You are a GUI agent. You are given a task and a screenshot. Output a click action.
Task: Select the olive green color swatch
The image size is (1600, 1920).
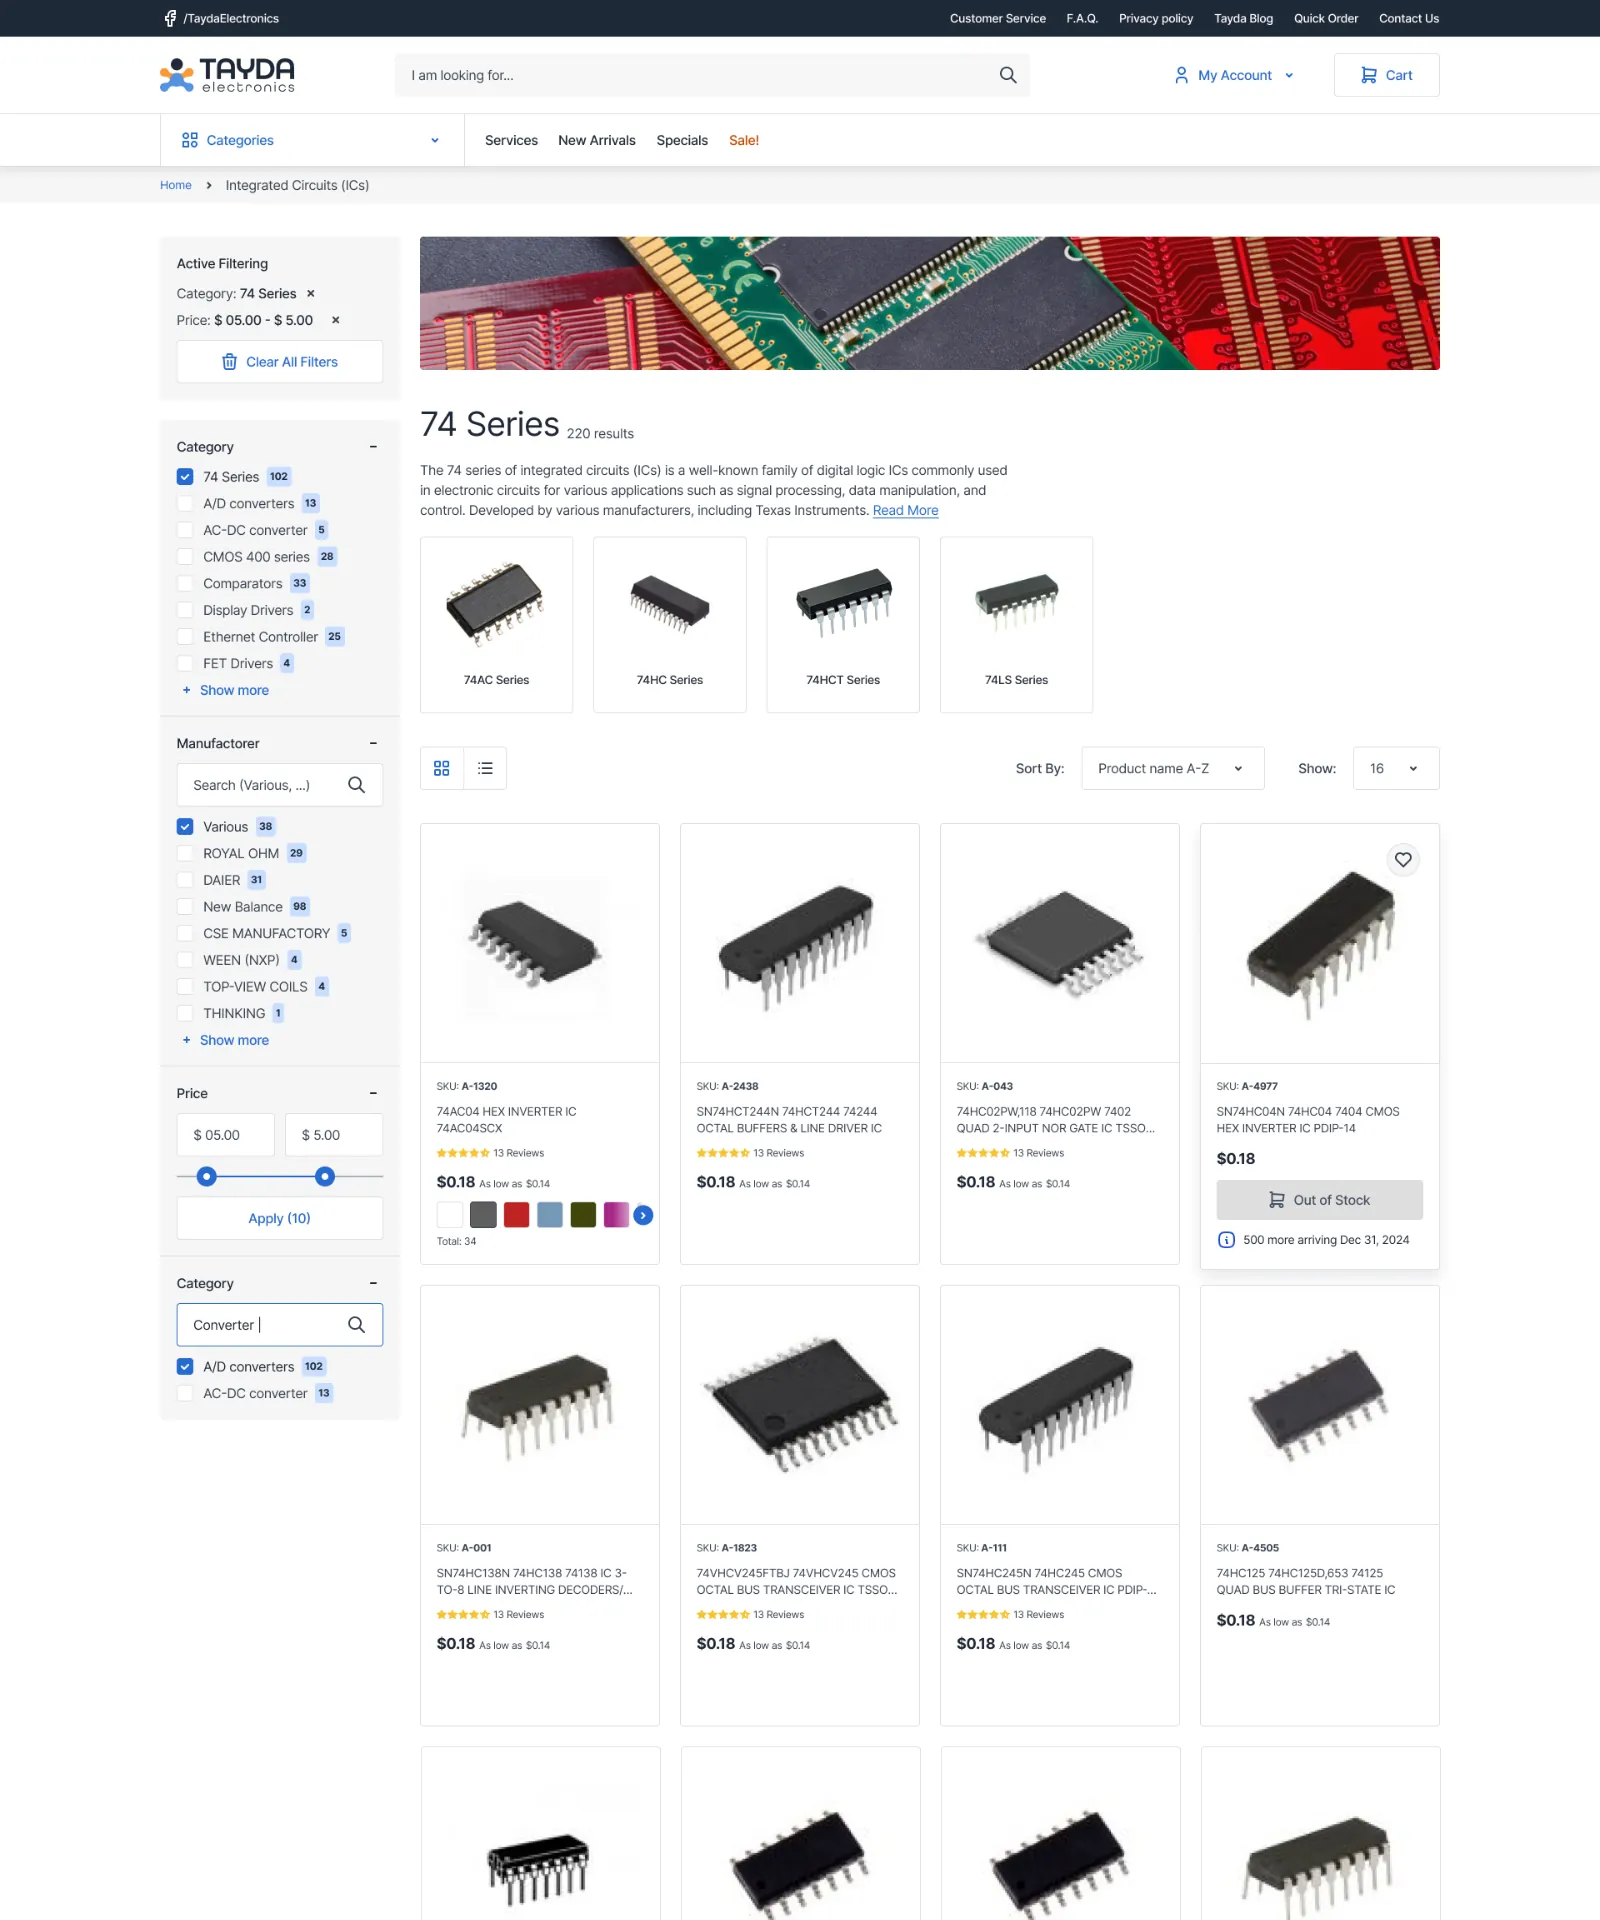click(x=583, y=1215)
